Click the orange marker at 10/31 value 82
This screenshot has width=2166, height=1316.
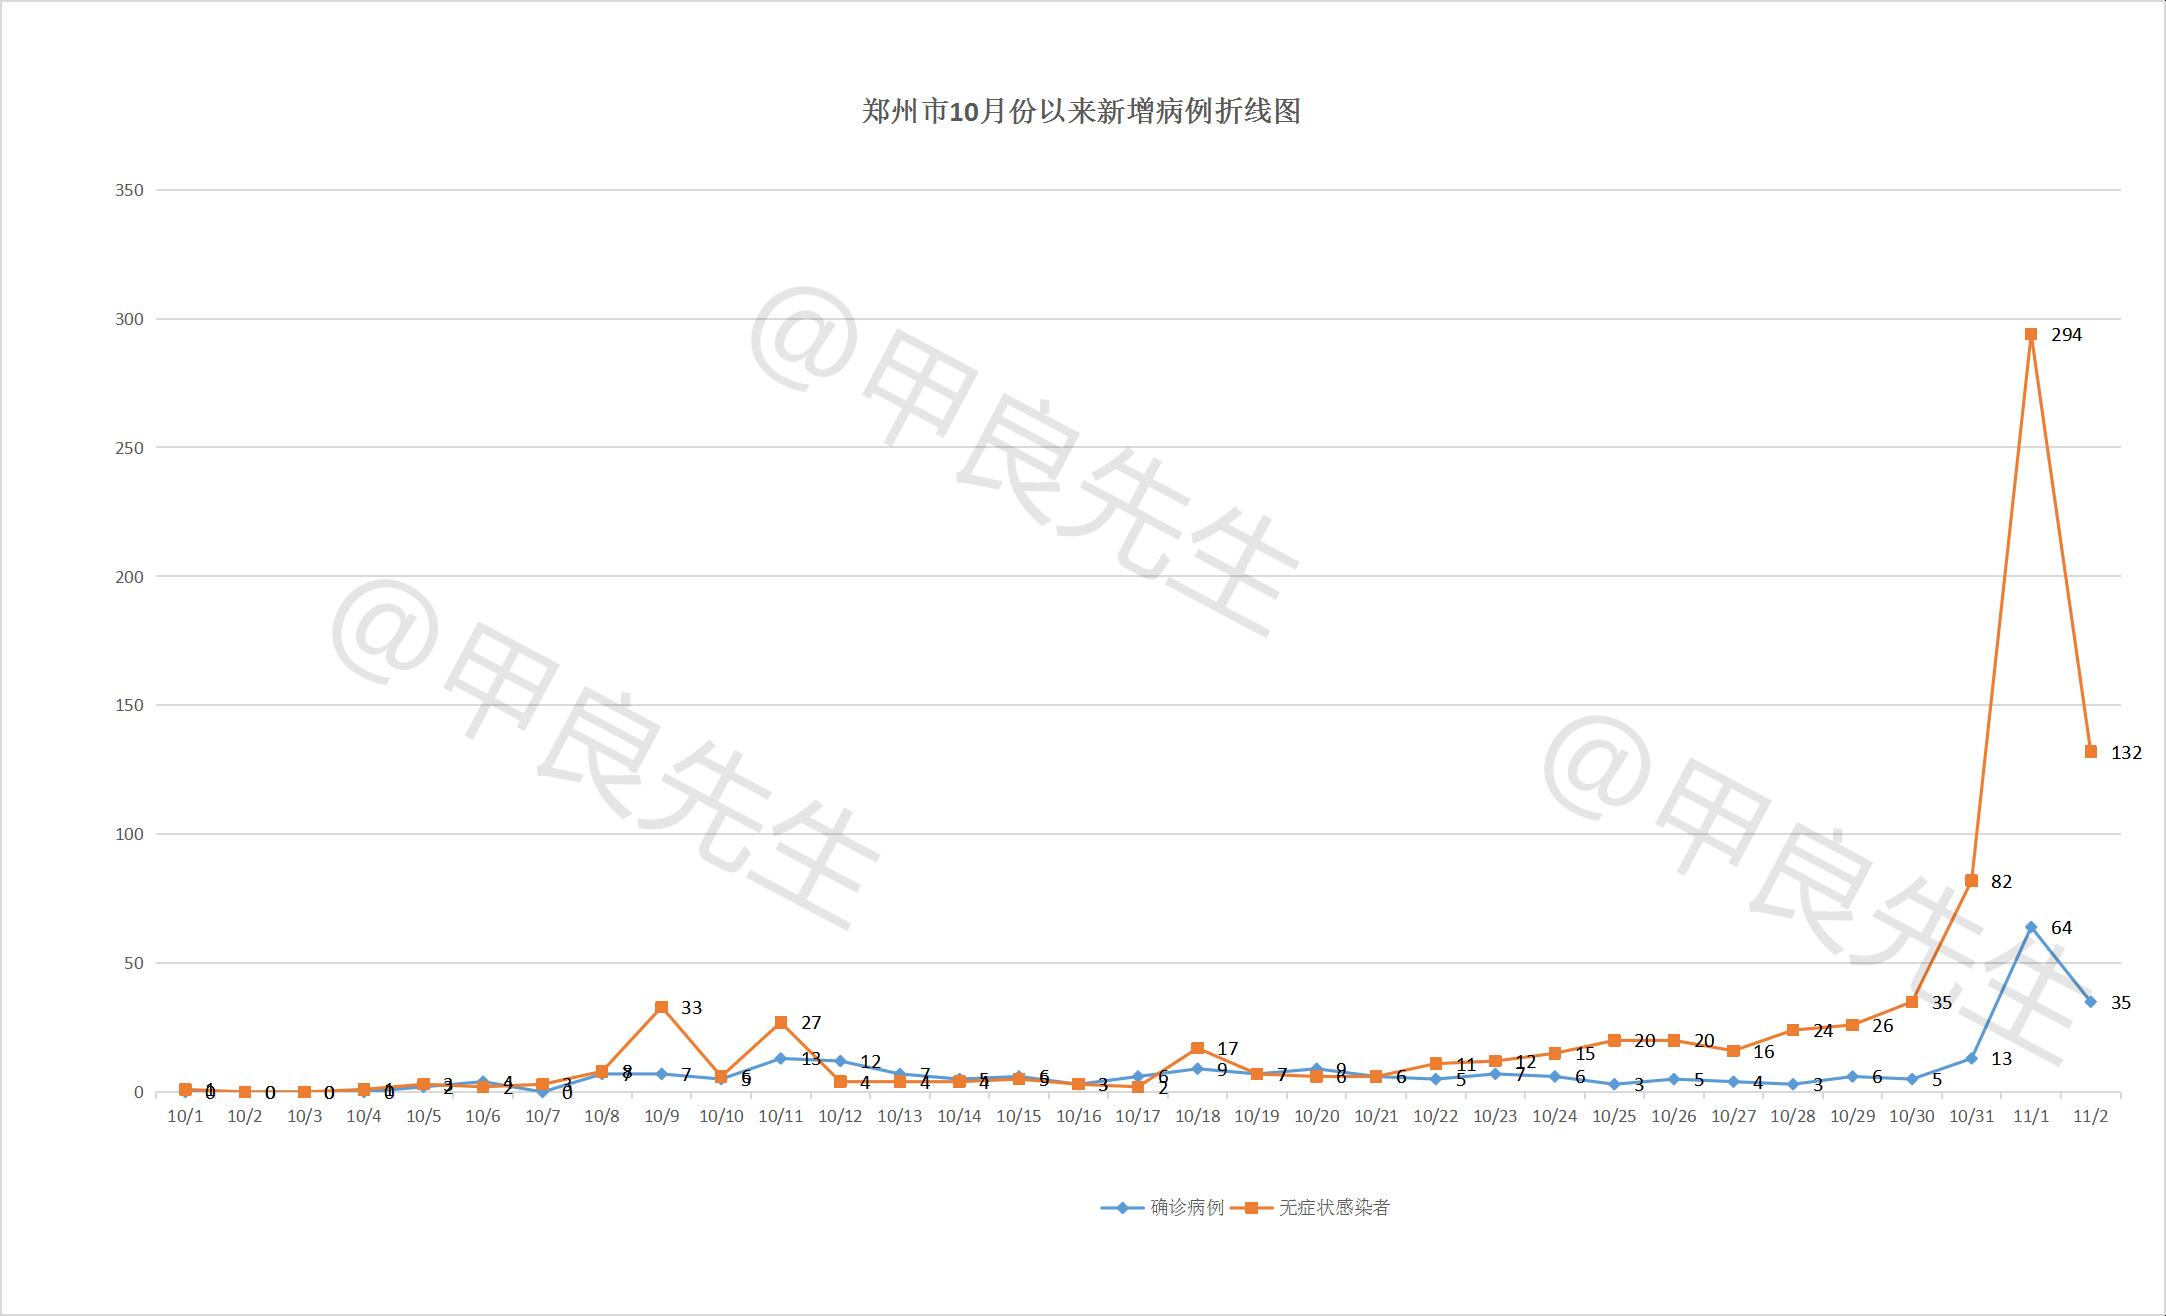1972,881
